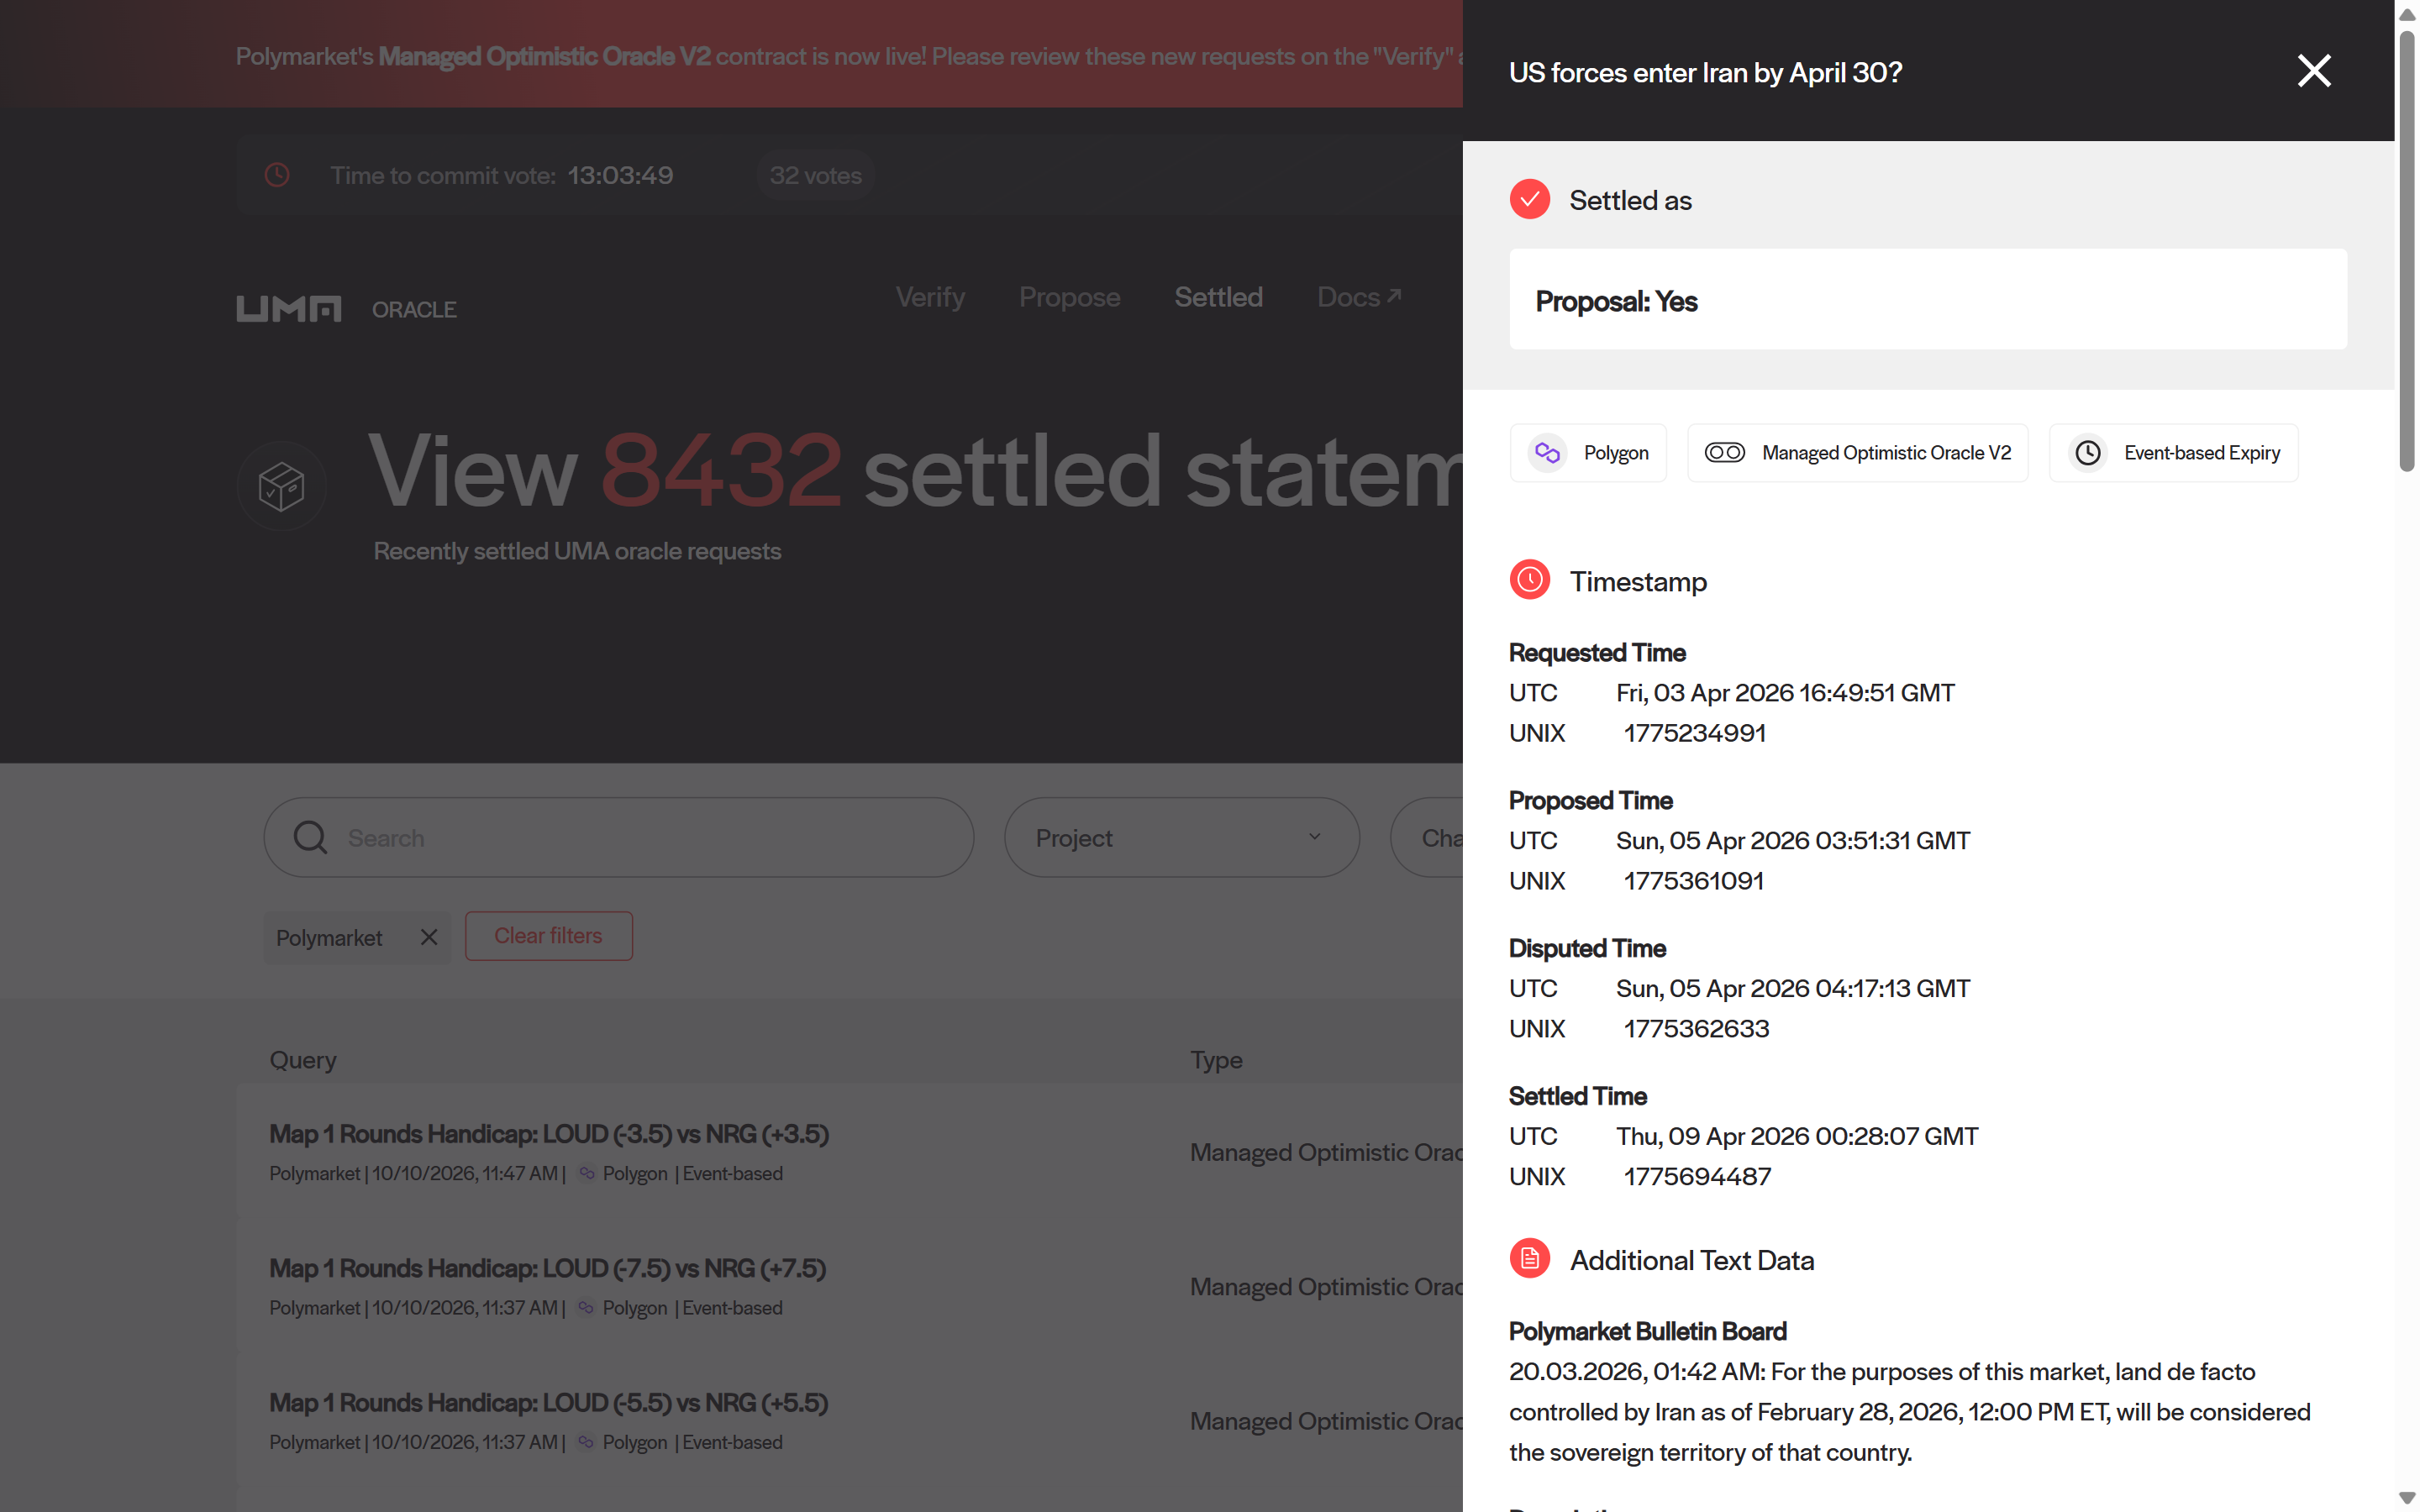Close the US forces enter Iran panel
2420x1512 pixels.
click(x=2313, y=71)
